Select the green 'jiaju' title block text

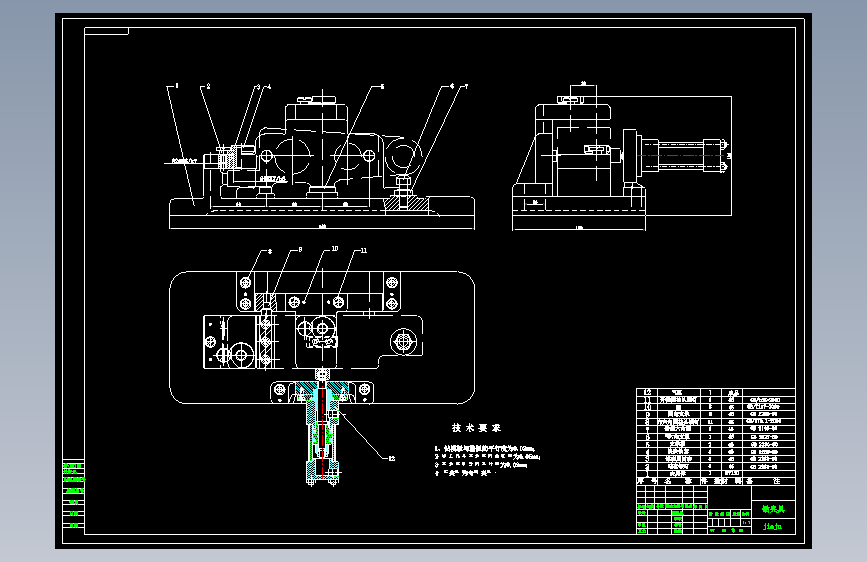coord(772,526)
